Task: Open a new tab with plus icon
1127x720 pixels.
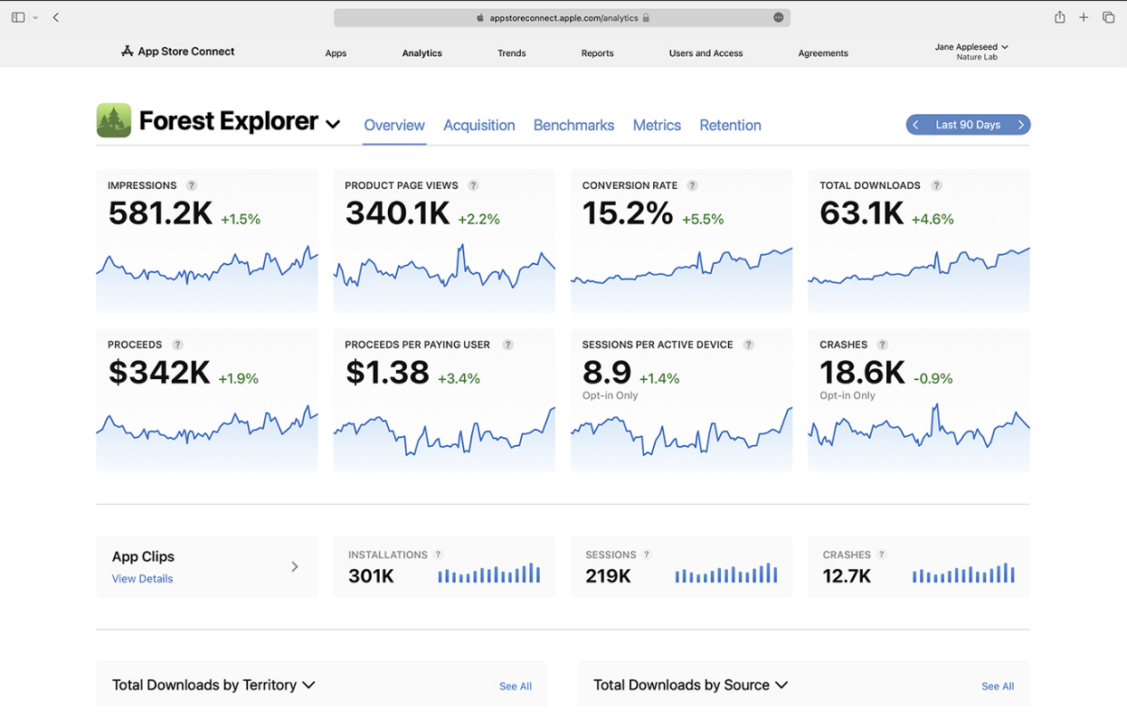Action: point(1083,17)
